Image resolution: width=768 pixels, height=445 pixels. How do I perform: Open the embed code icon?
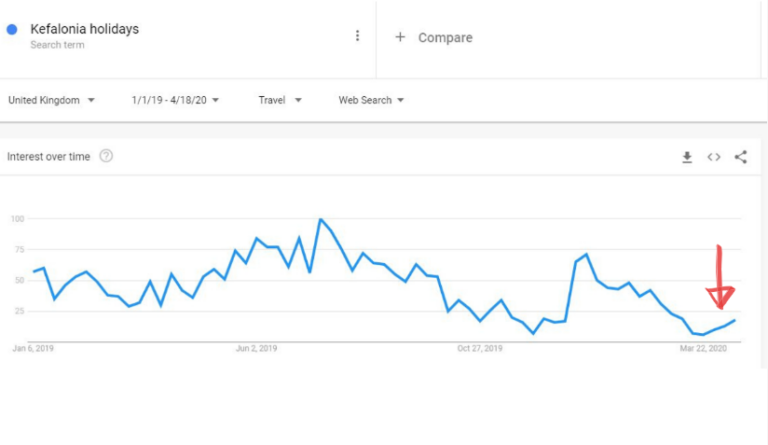tap(714, 157)
